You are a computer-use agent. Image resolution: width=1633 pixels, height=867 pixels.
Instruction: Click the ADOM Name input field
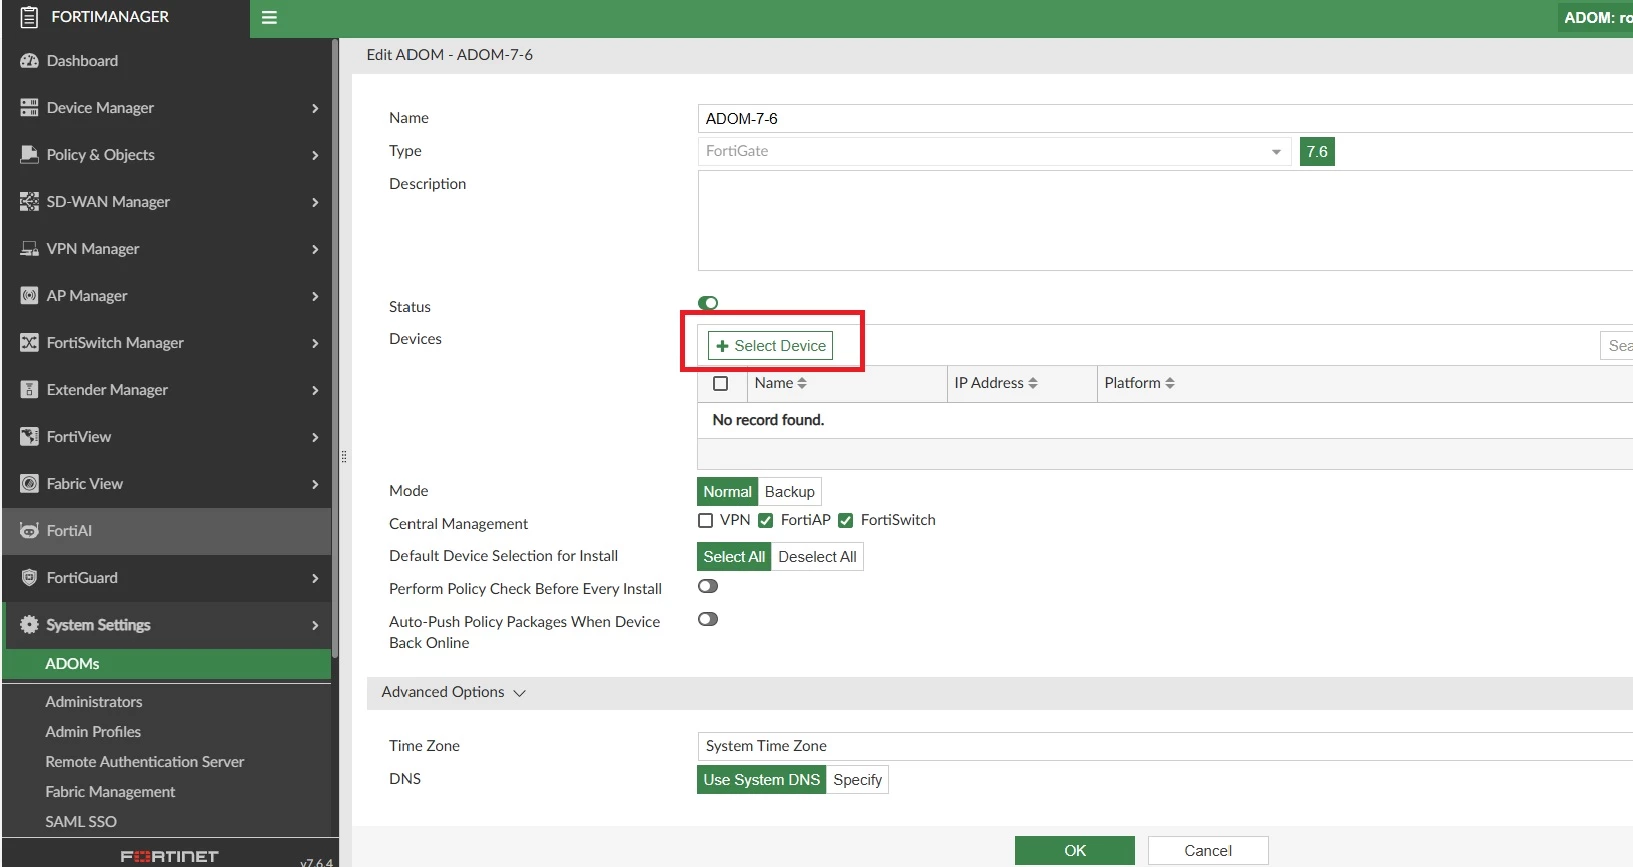[1165, 119]
